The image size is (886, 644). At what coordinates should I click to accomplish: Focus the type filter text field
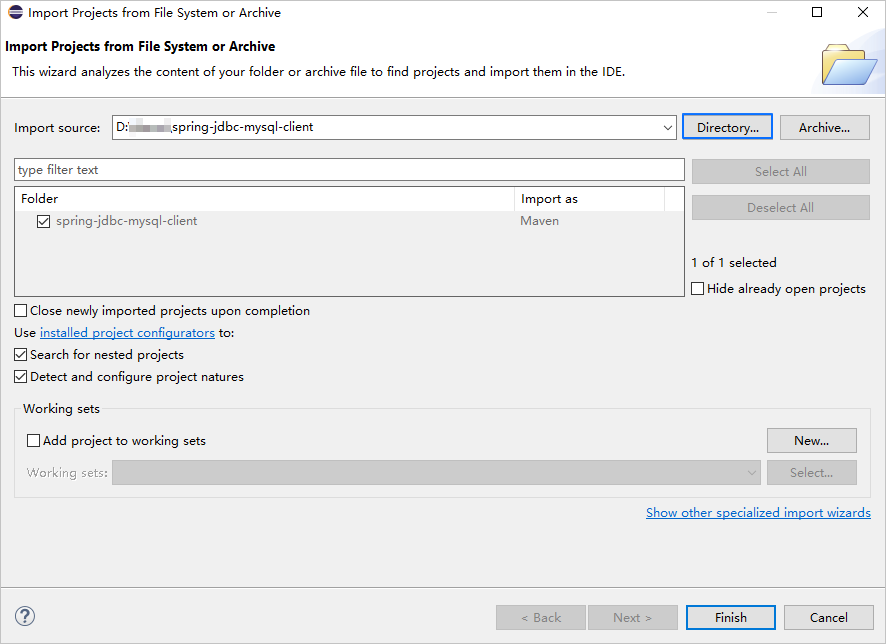coord(349,170)
